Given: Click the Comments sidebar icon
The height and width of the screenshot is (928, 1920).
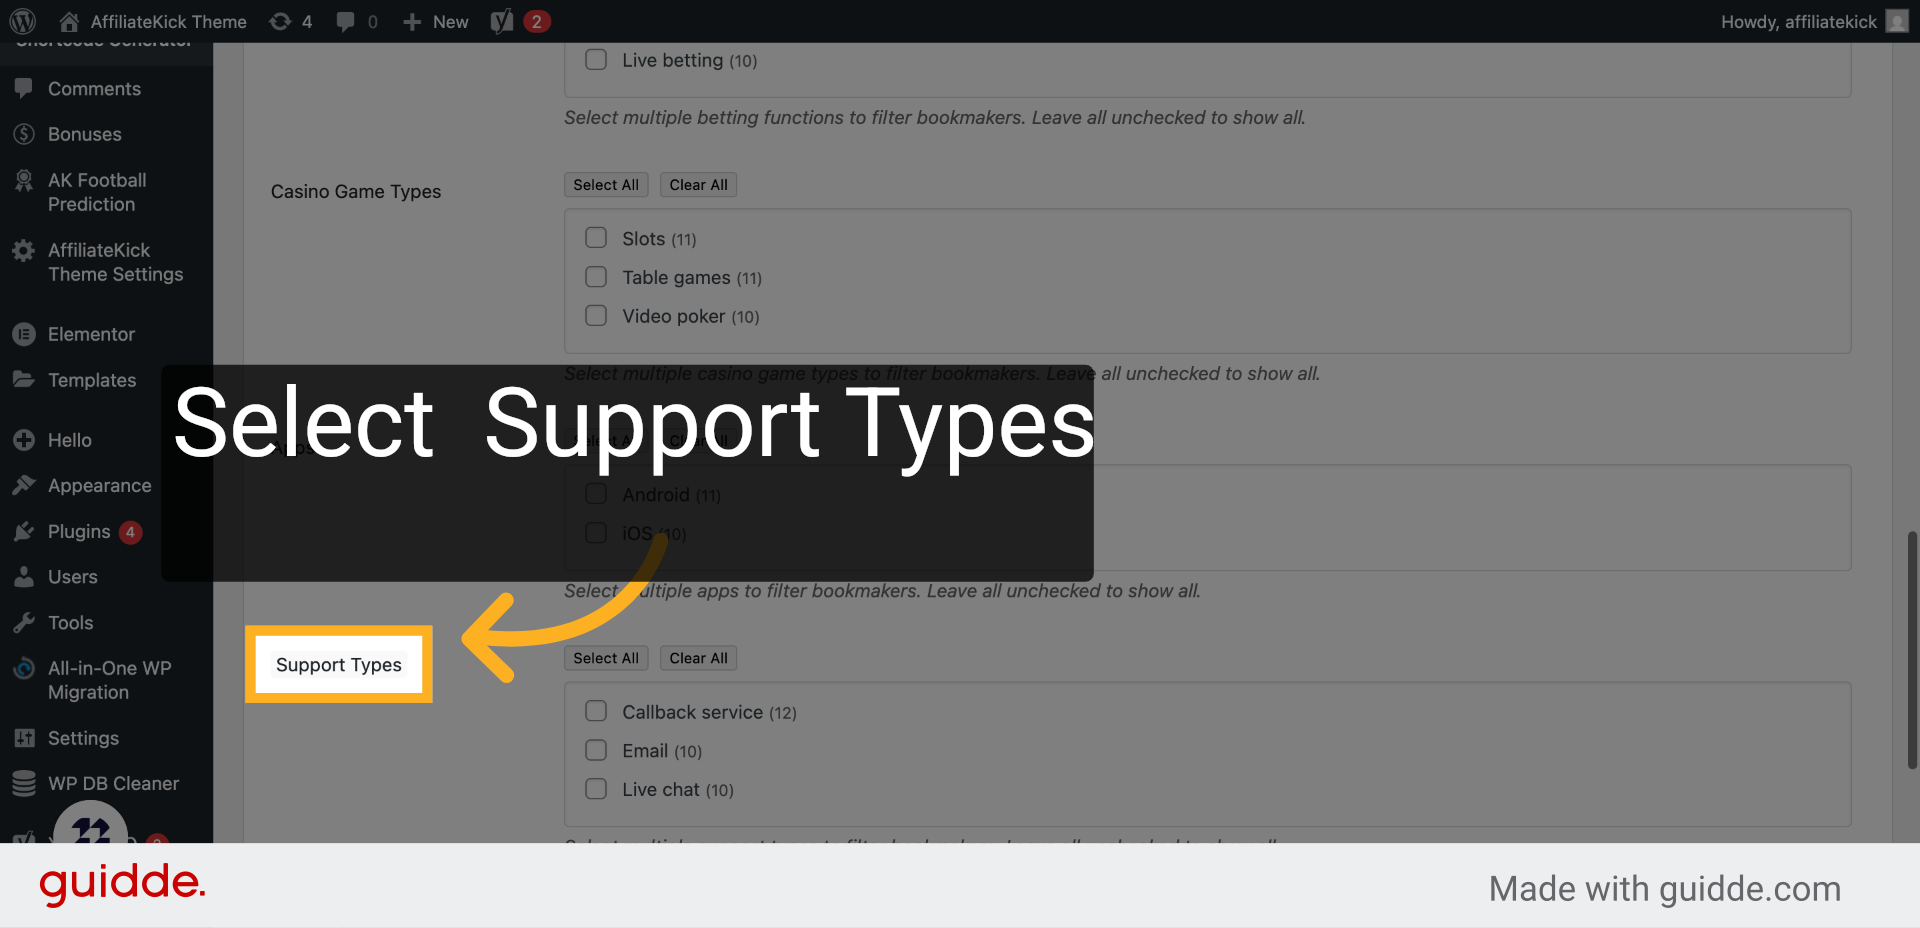Looking at the screenshot, I should coord(24,88).
